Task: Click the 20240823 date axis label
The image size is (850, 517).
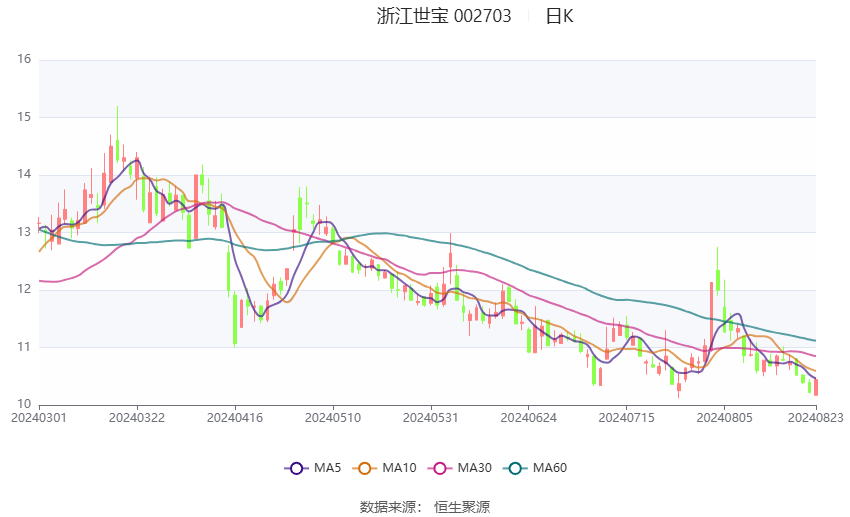Action: pos(815,418)
